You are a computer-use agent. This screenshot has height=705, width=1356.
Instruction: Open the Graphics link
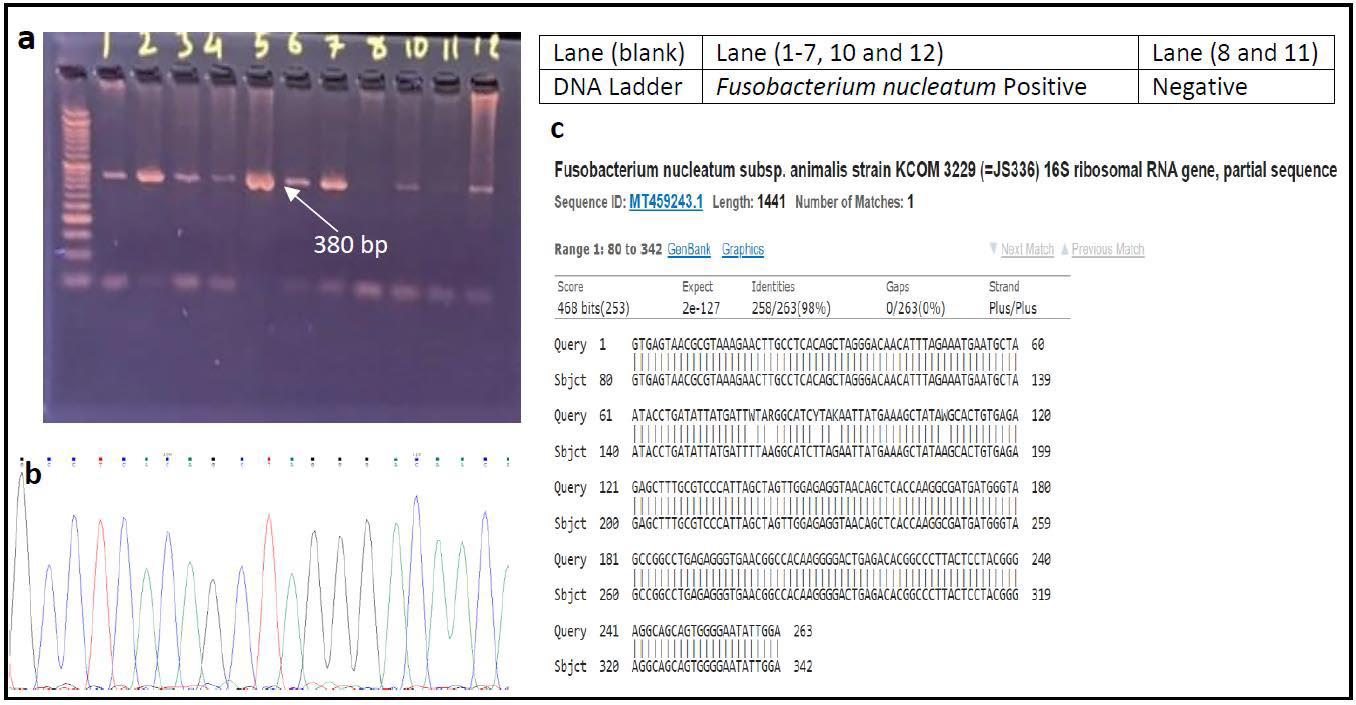click(x=743, y=249)
